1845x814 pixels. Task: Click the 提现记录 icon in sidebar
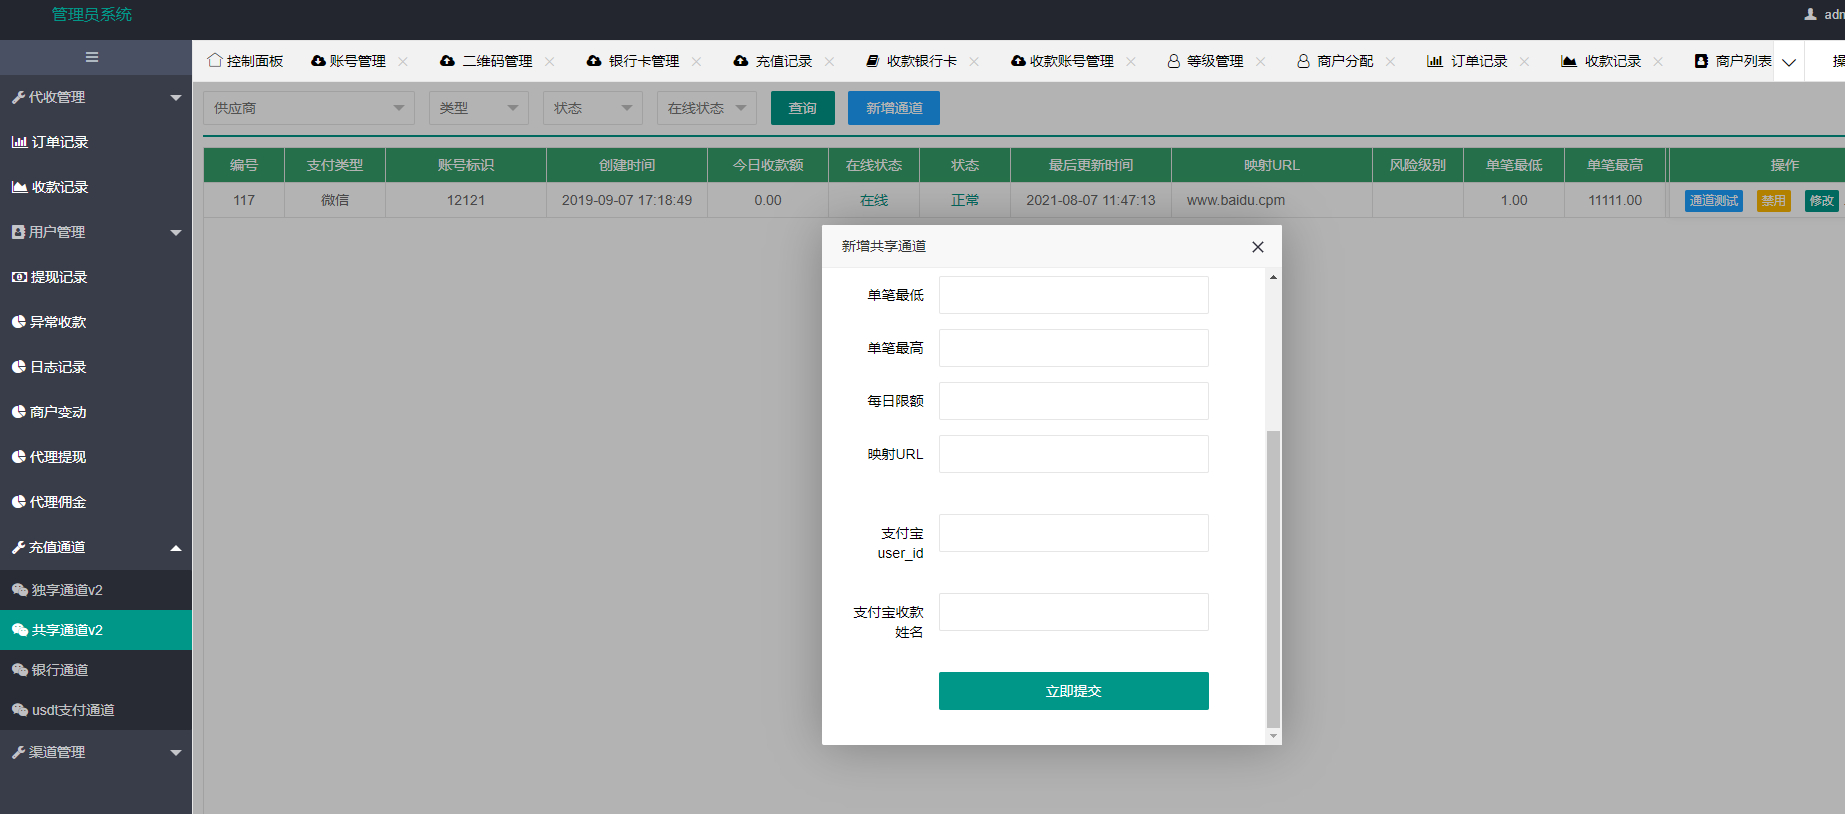pos(19,277)
